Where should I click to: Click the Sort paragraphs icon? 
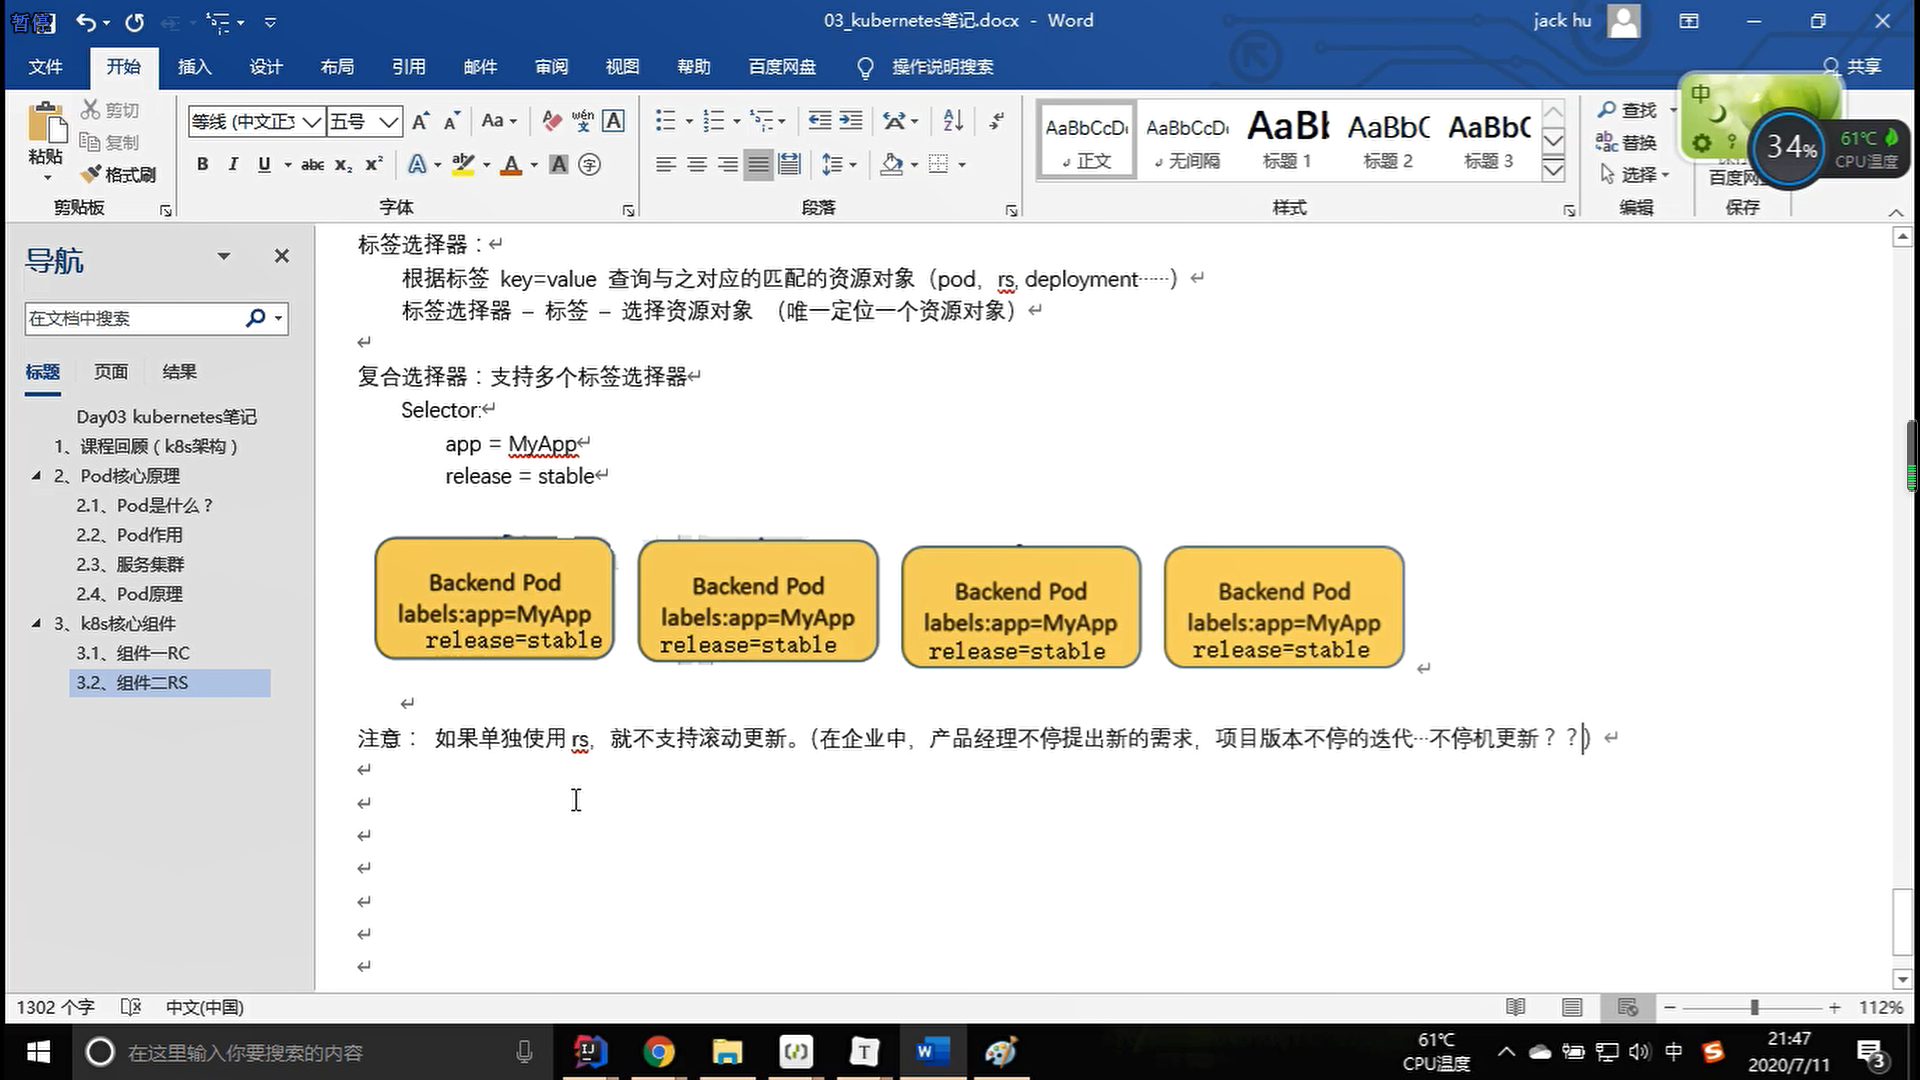(x=953, y=121)
